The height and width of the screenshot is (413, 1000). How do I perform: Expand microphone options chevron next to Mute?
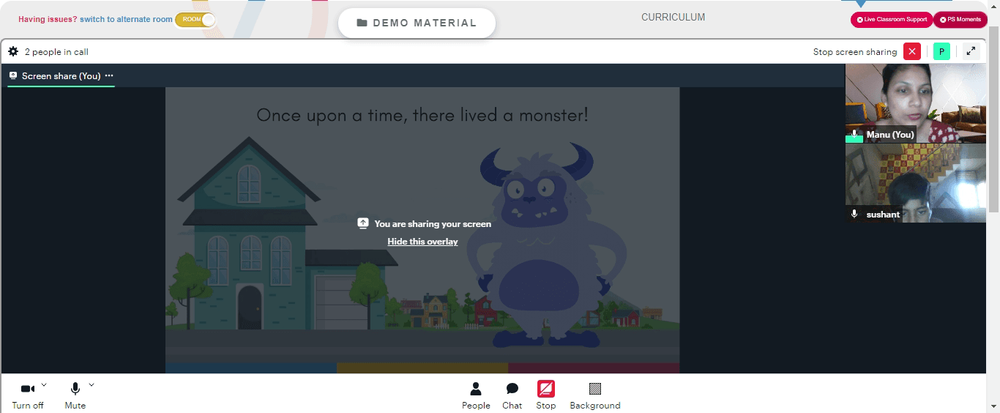click(x=91, y=384)
